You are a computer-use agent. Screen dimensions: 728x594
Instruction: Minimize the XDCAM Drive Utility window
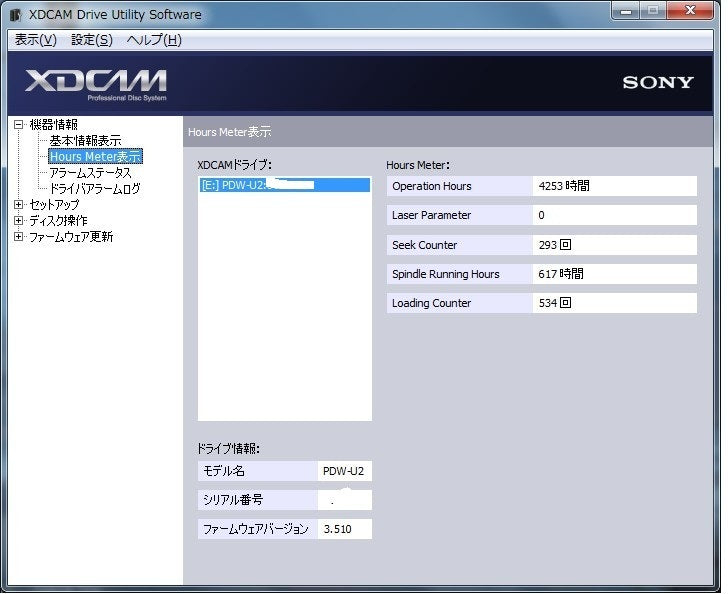click(x=626, y=10)
